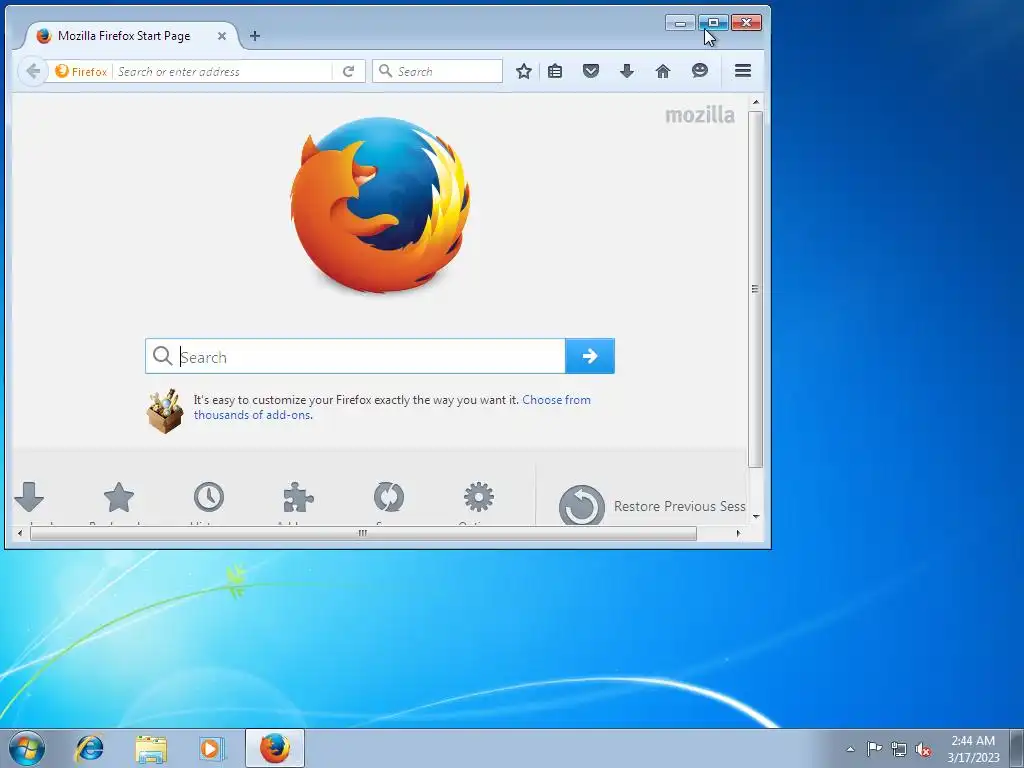Image resolution: width=1024 pixels, height=768 pixels.
Task: Click the horizontal scrollbar thumb
Action: pyautogui.click(x=363, y=534)
